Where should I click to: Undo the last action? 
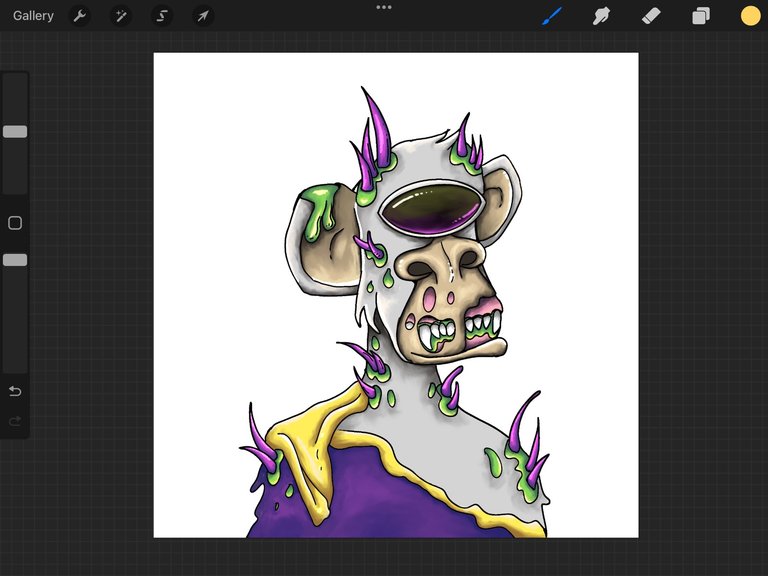(15, 391)
